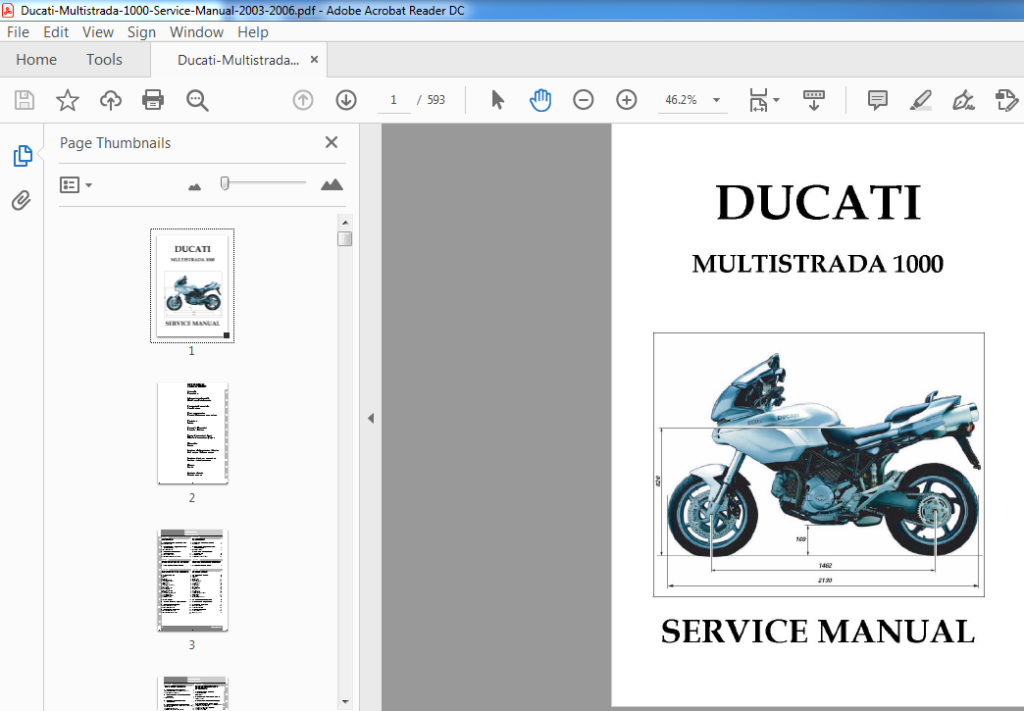Zoom out with the minus icon
Screen dimensions: 1024x711
coord(583,100)
